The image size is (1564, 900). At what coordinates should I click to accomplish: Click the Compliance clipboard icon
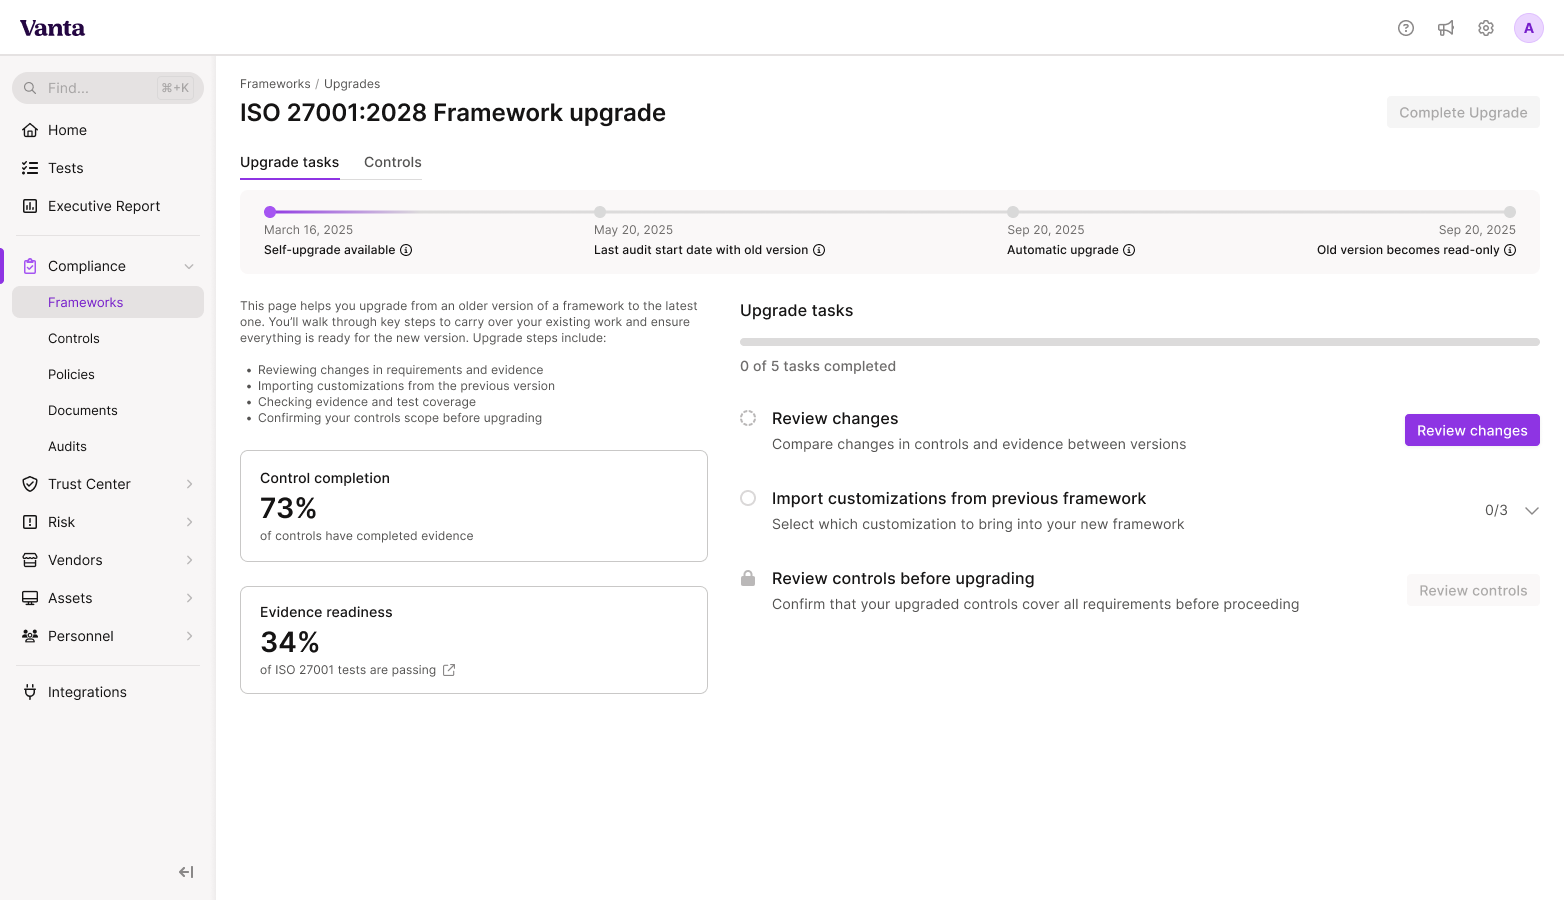point(30,266)
